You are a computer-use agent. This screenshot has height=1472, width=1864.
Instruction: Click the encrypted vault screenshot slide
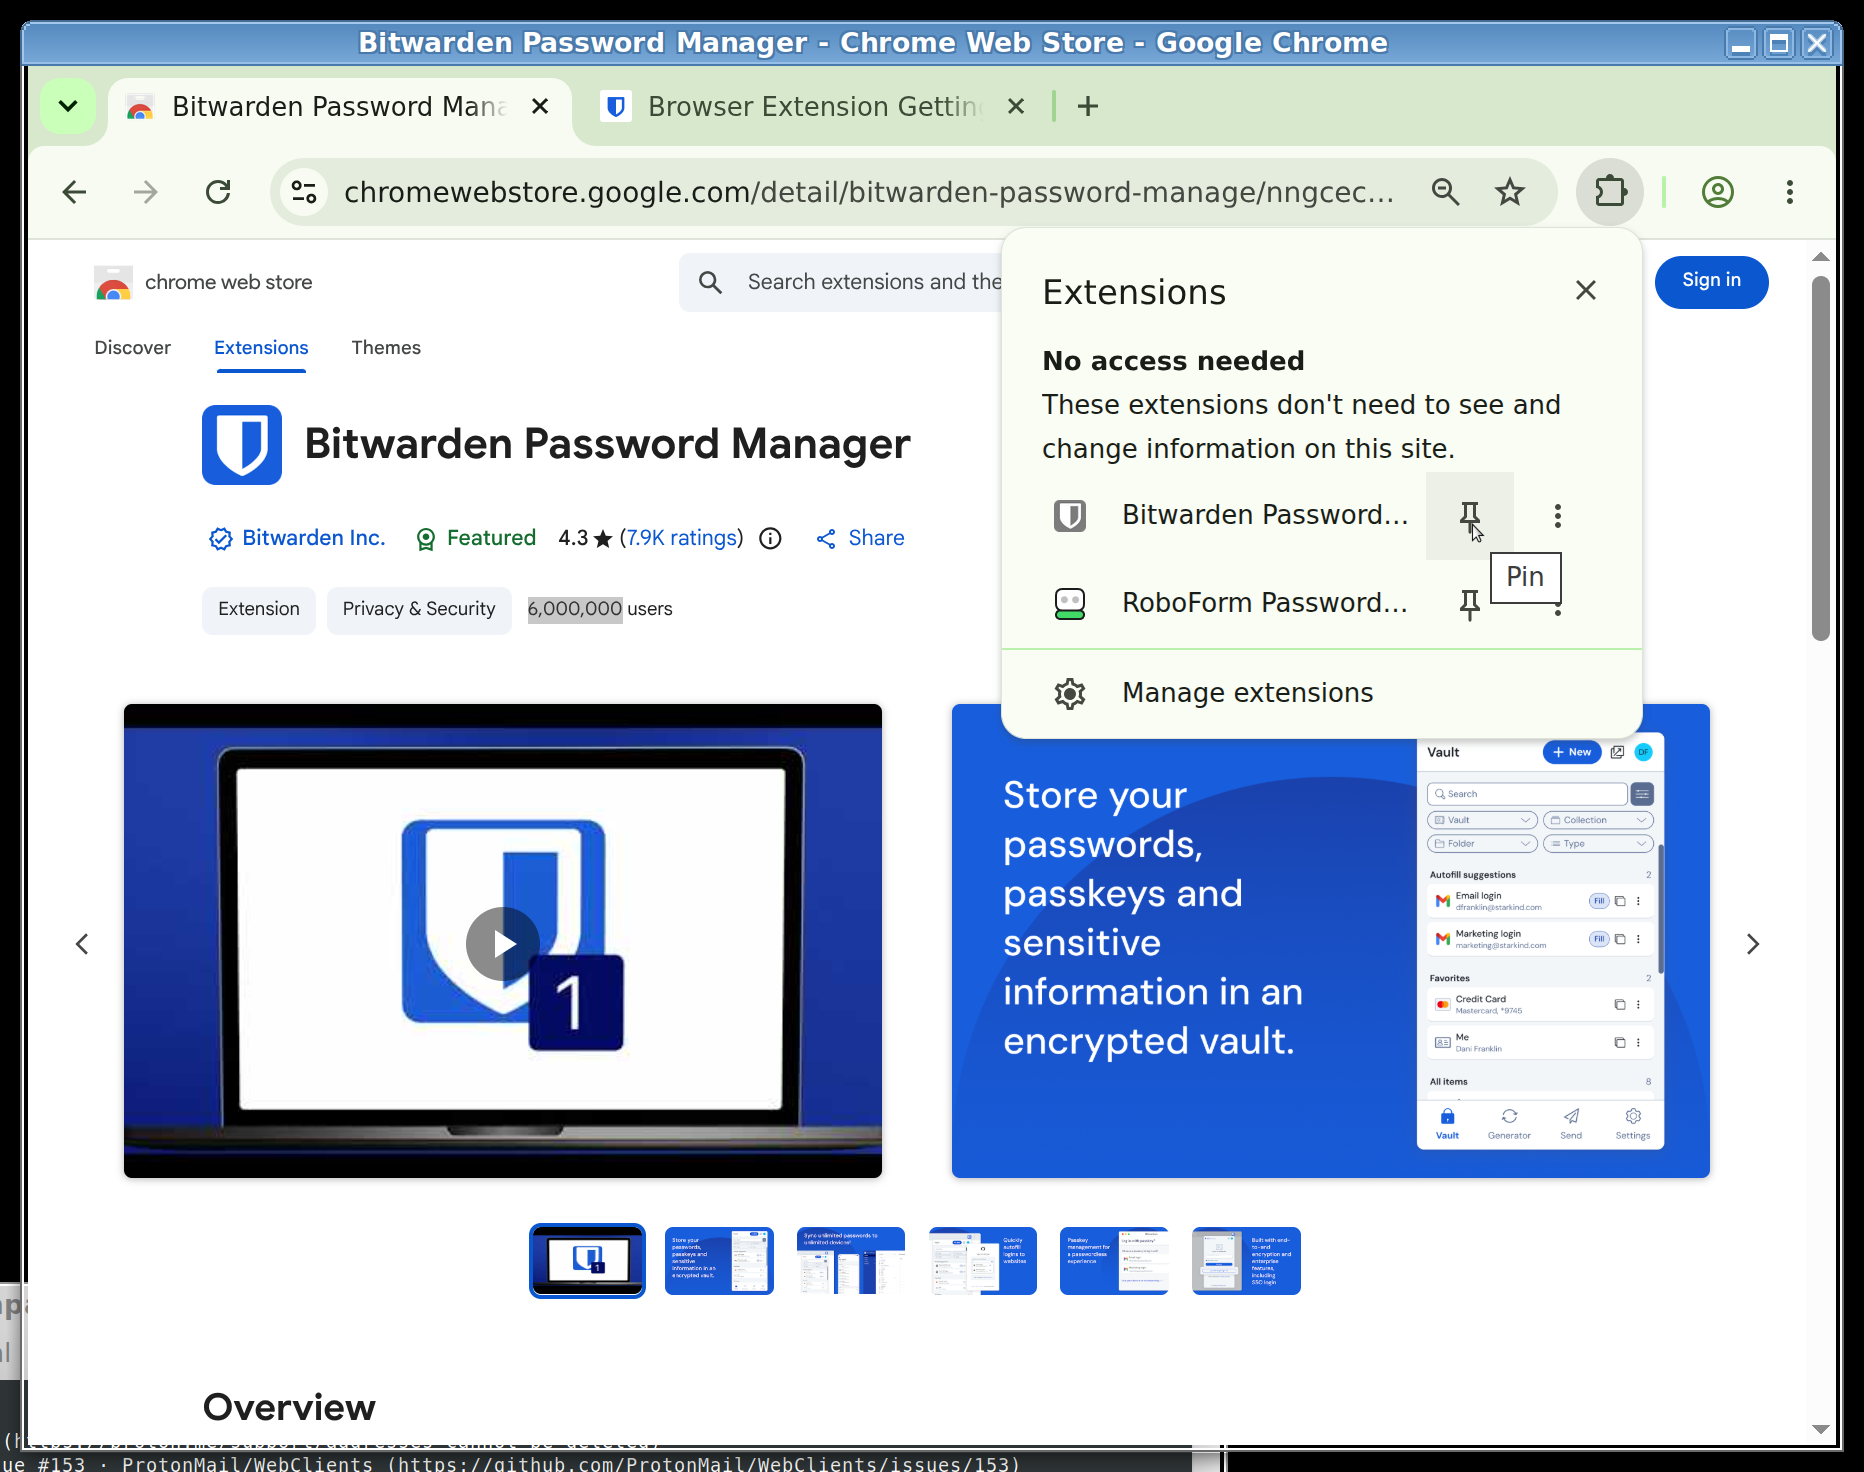[x=1330, y=941]
